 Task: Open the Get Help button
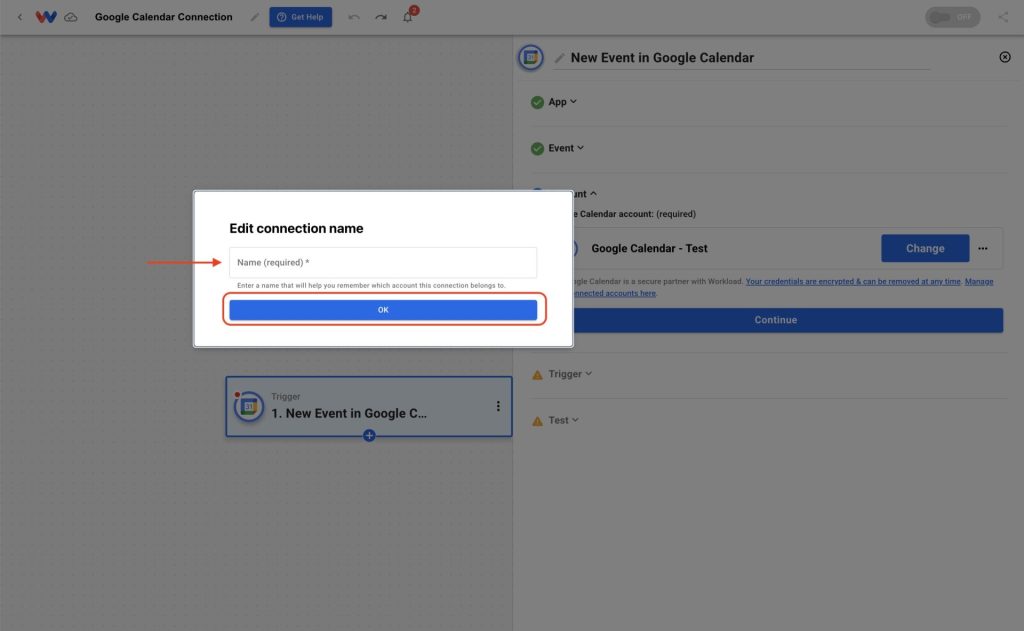(x=300, y=17)
